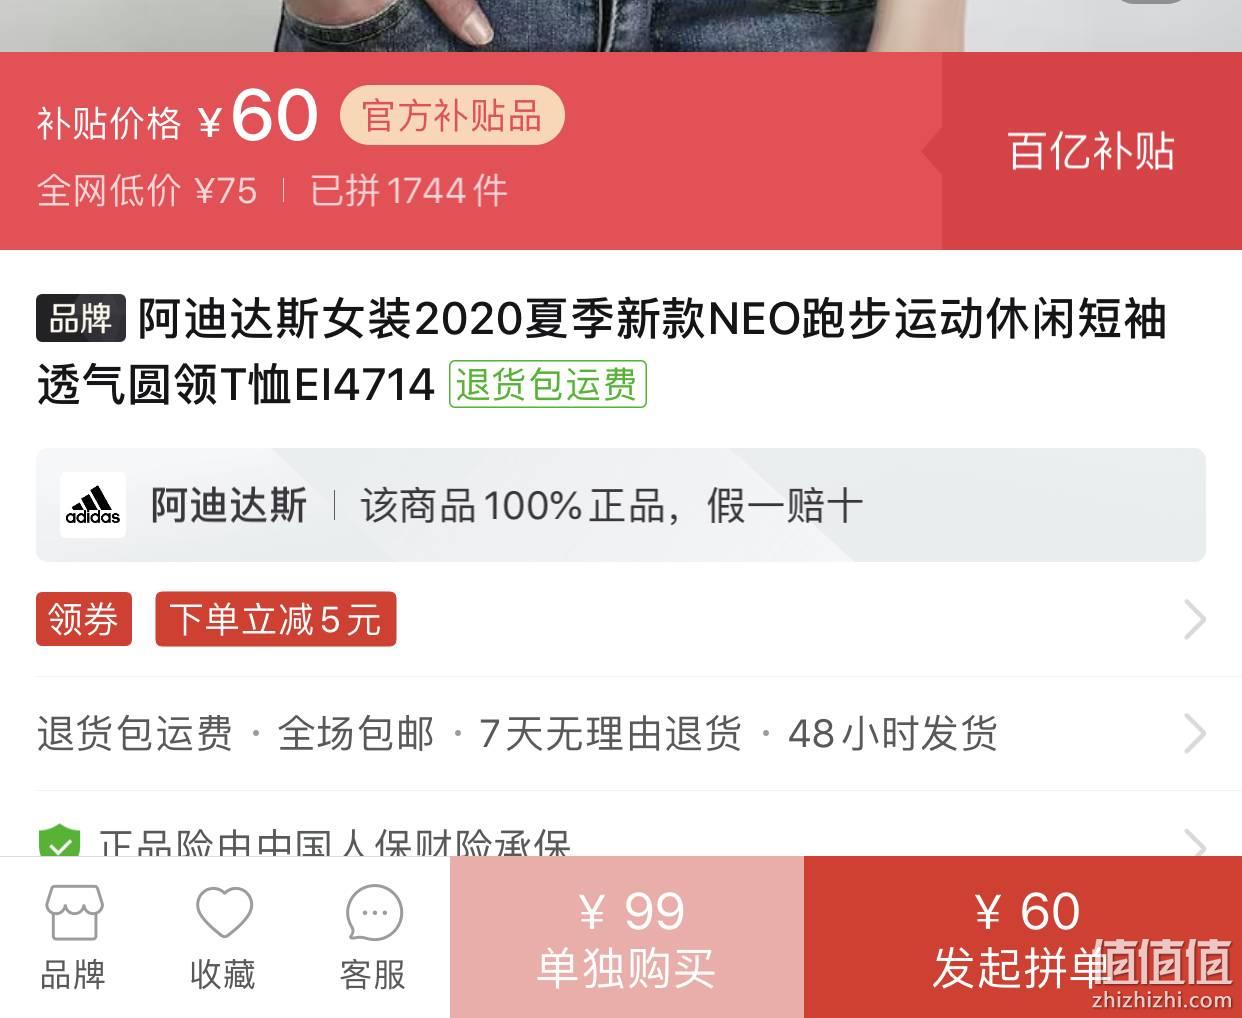This screenshot has height=1018, width=1242.
Task: Tap 单独购买 buy alone for ¥99
Action: (x=627, y=937)
